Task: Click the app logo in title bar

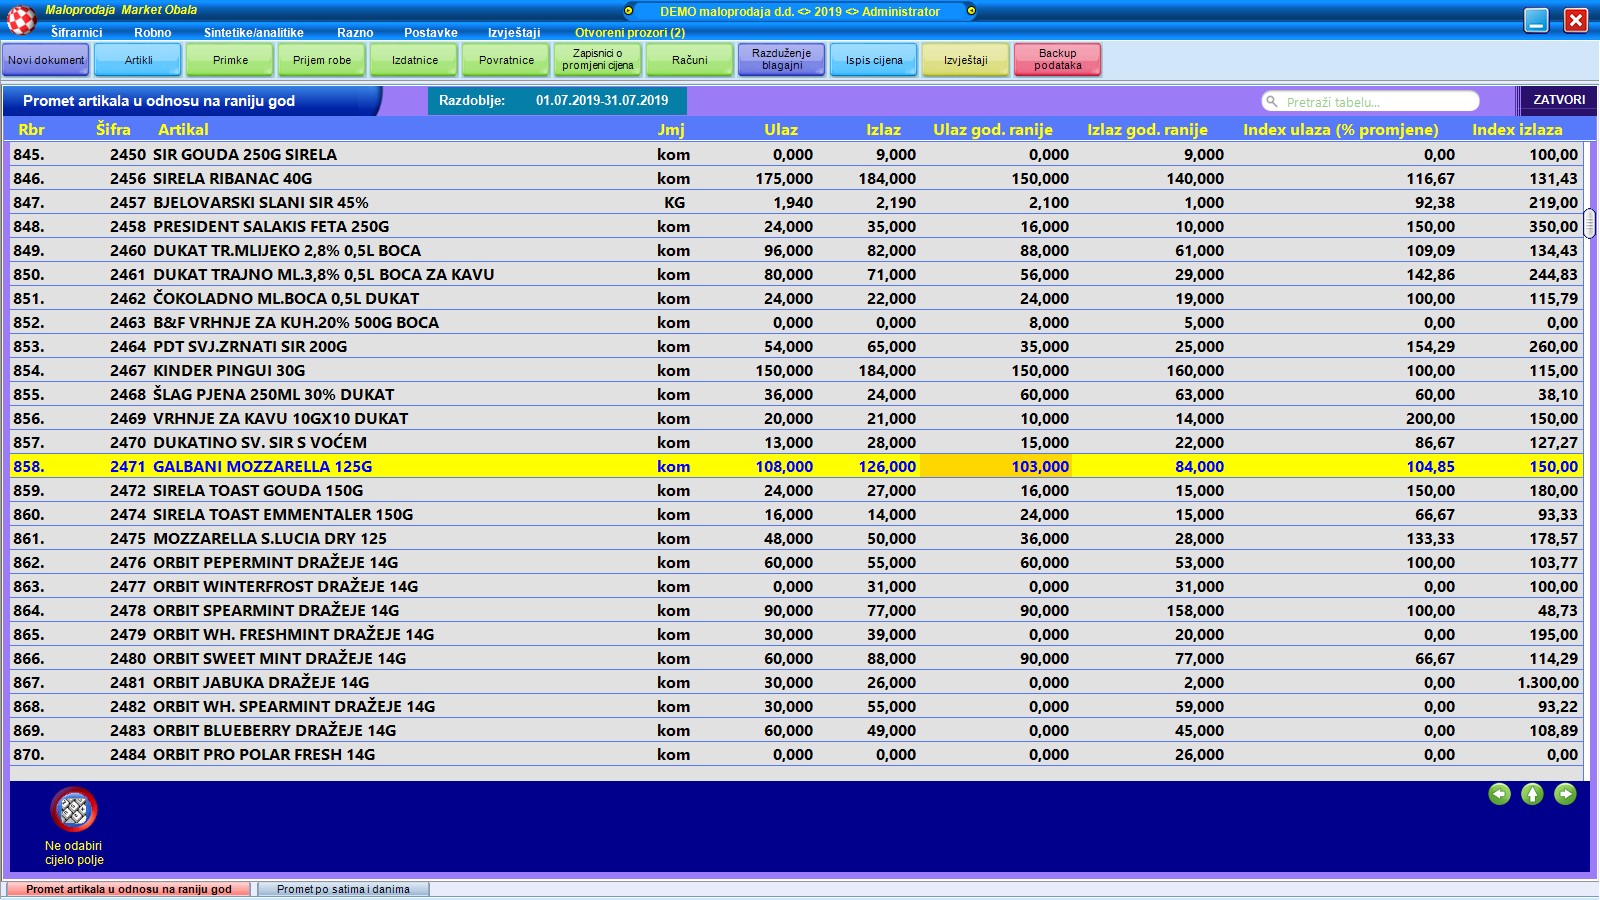Action: [21, 19]
